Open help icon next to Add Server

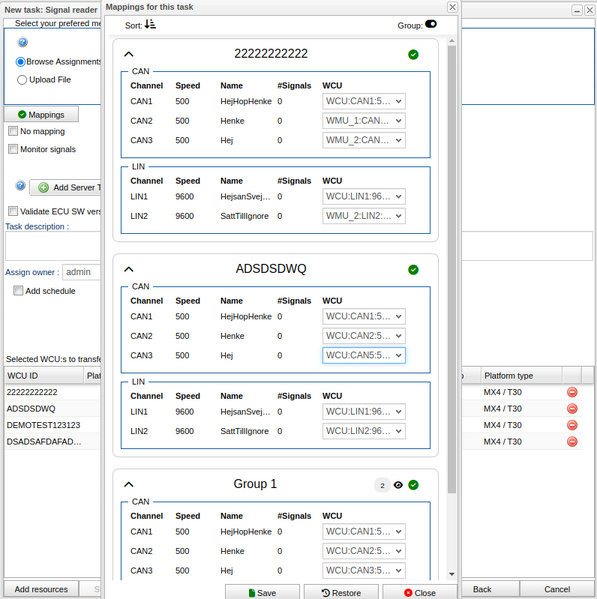click(x=21, y=186)
